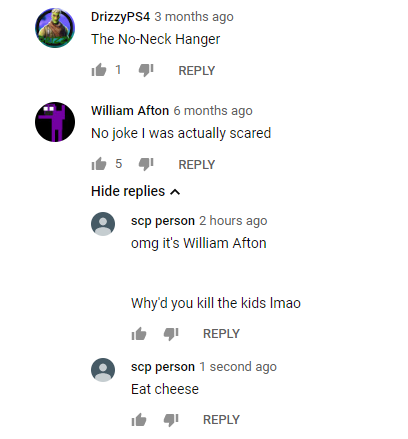
Task: Dislike DrizzyPS4's "No-Neck Hanger" comment
Action: click(x=146, y=70)
